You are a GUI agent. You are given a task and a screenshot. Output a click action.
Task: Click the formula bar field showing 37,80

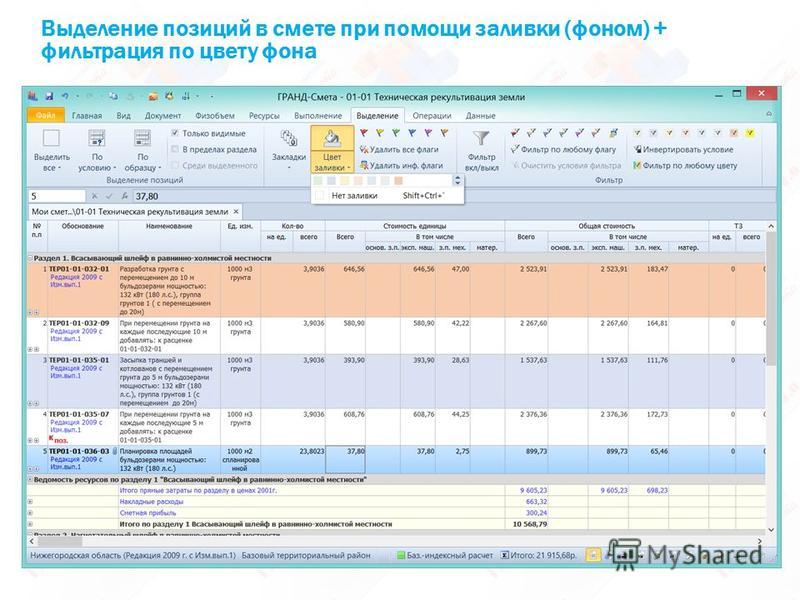click(454, 196)
